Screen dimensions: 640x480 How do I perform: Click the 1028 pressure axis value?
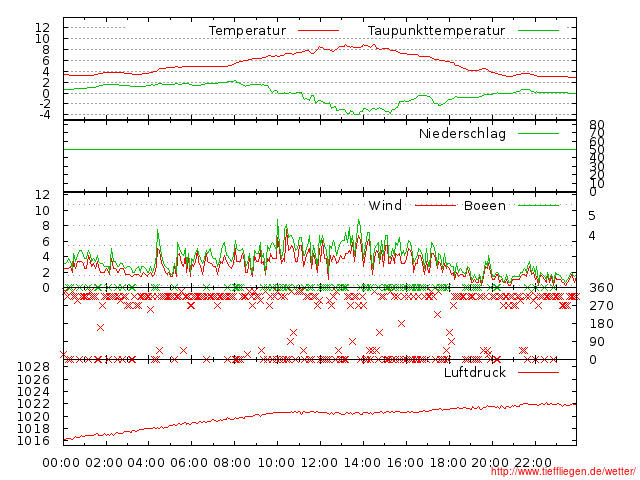click(x=33, y=367)
